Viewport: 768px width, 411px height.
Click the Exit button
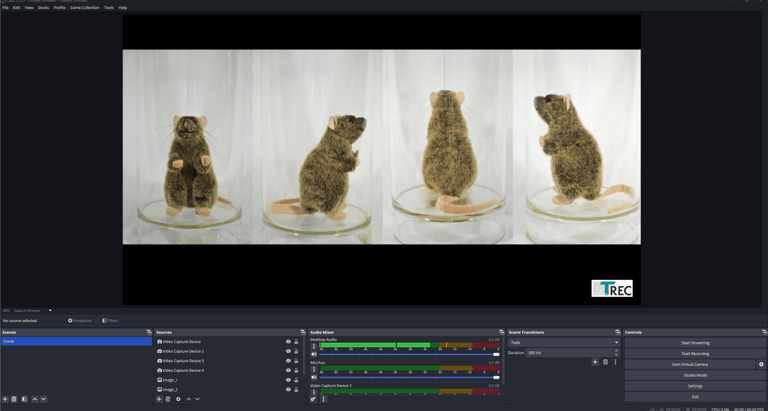695,397
